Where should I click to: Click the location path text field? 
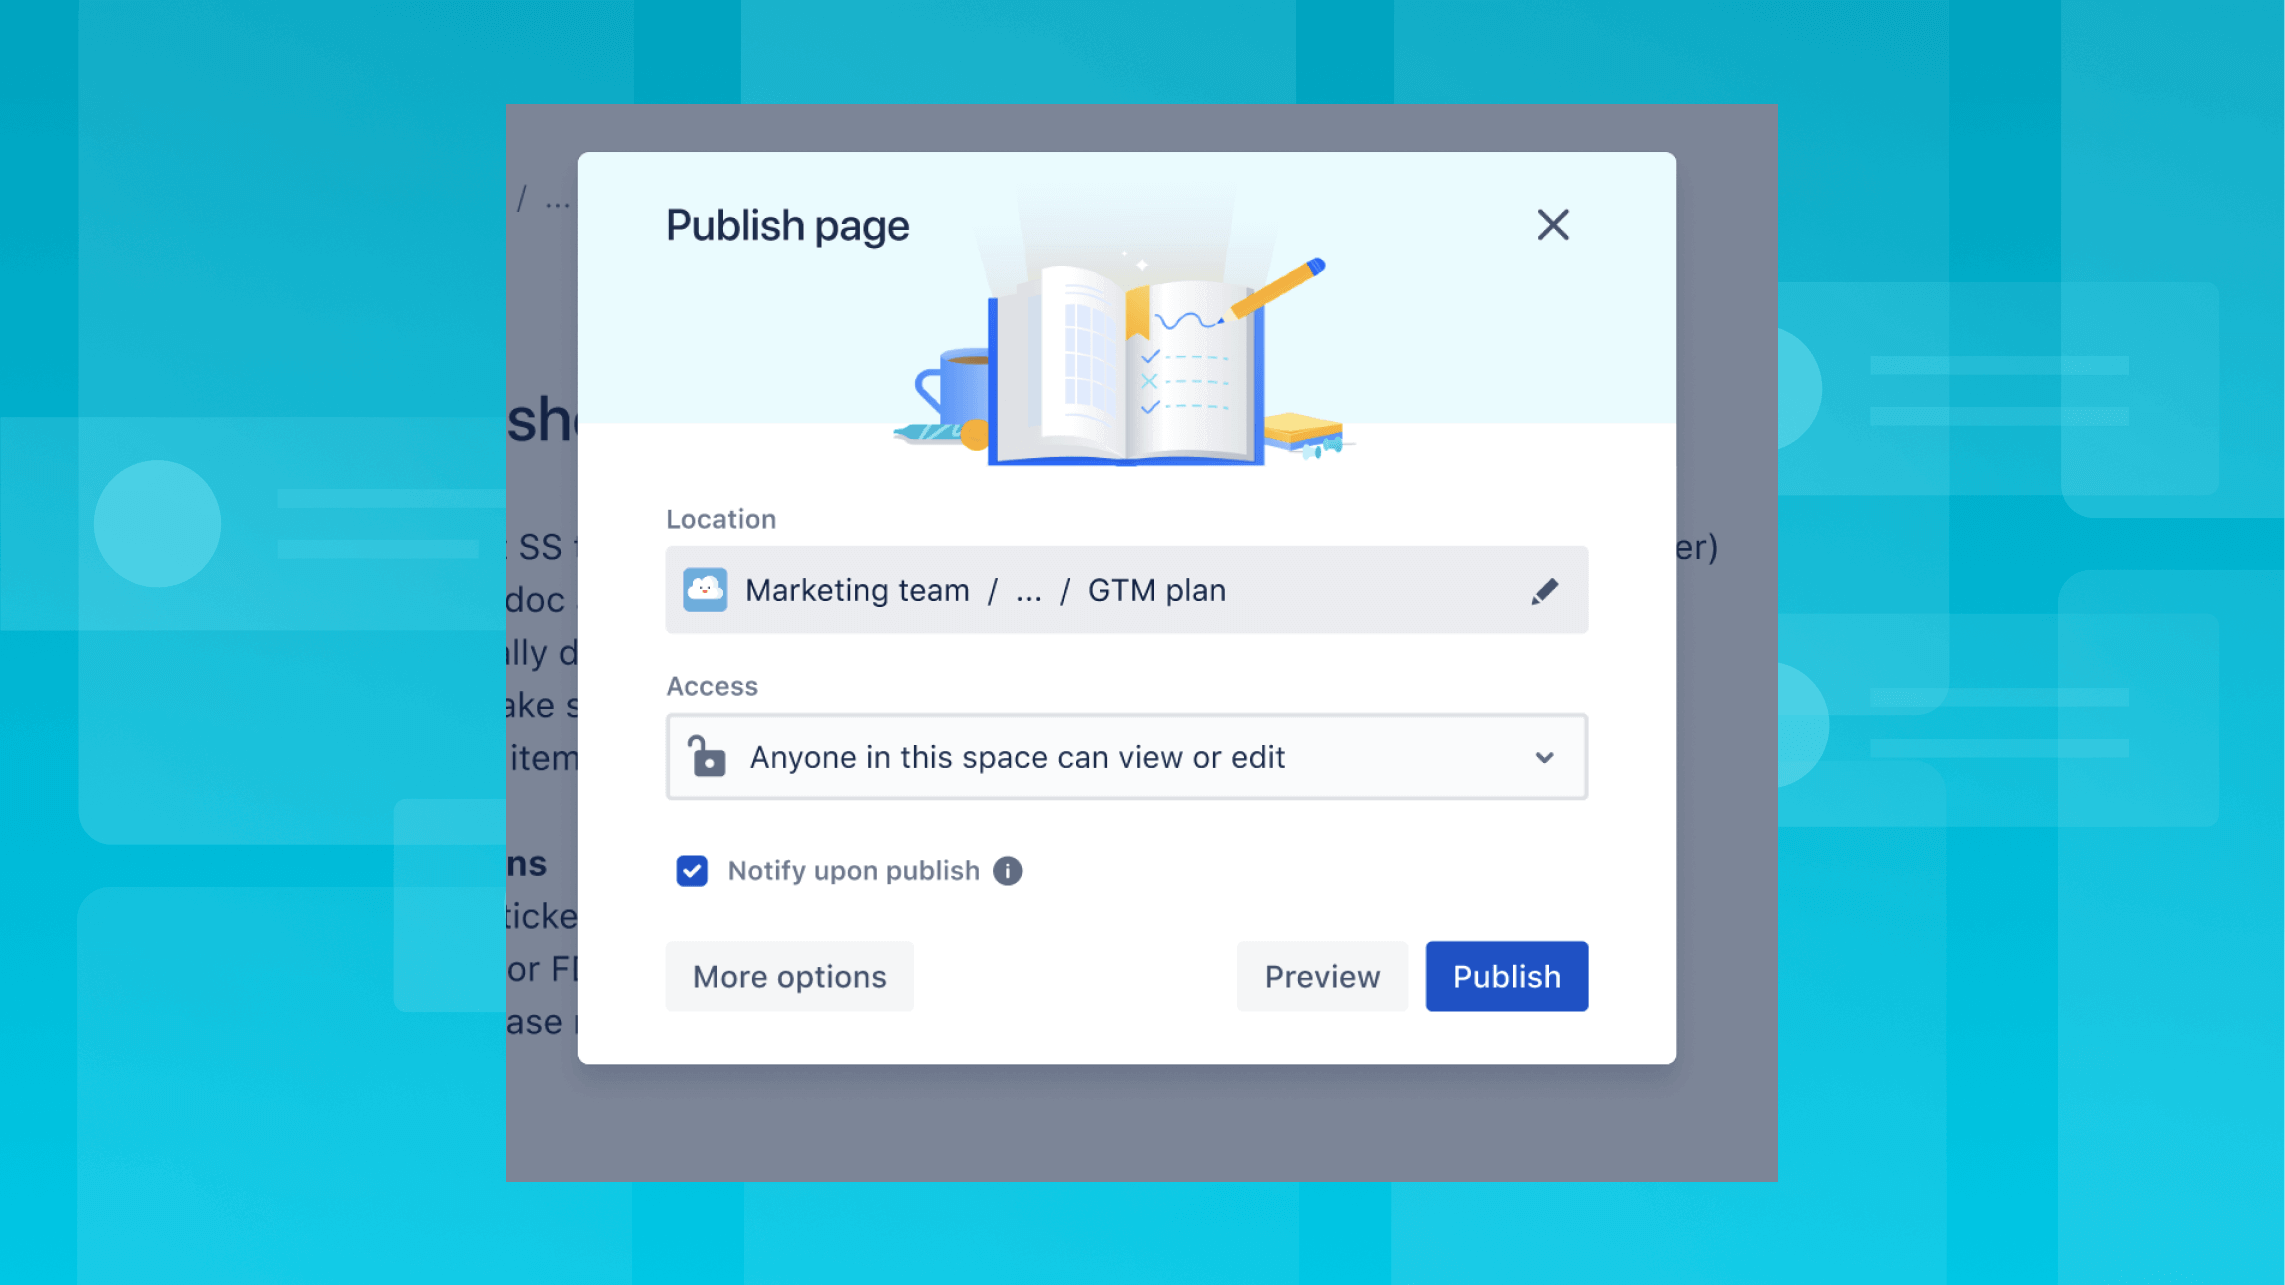coord(1125,588)
